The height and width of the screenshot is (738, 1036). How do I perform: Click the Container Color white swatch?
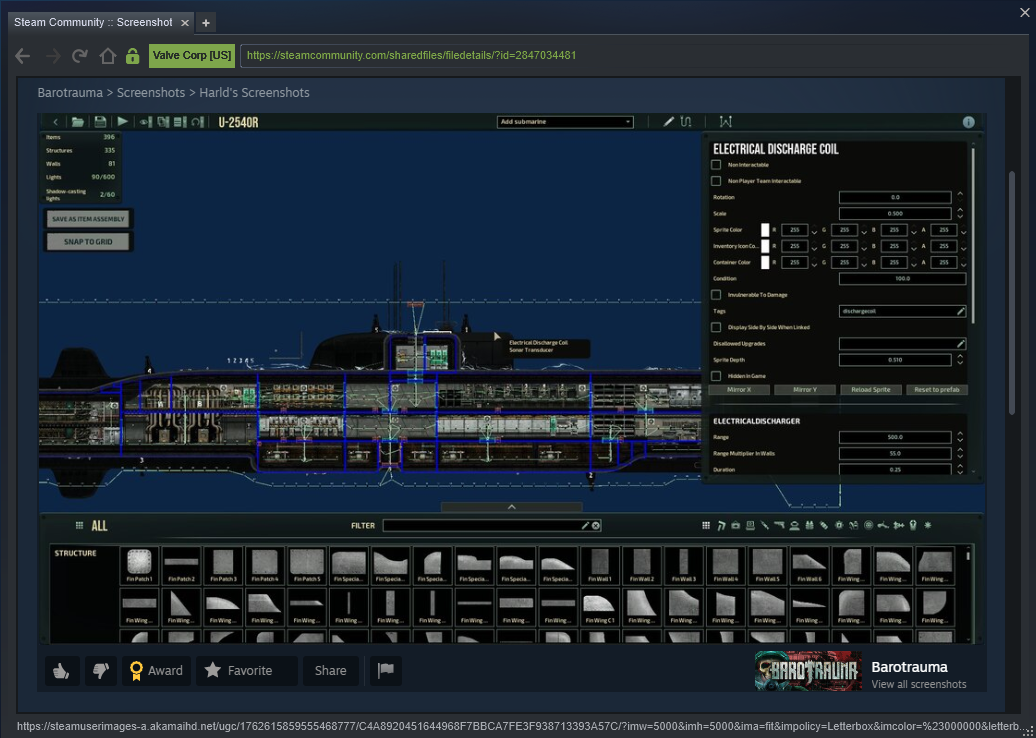pos(765,262)
